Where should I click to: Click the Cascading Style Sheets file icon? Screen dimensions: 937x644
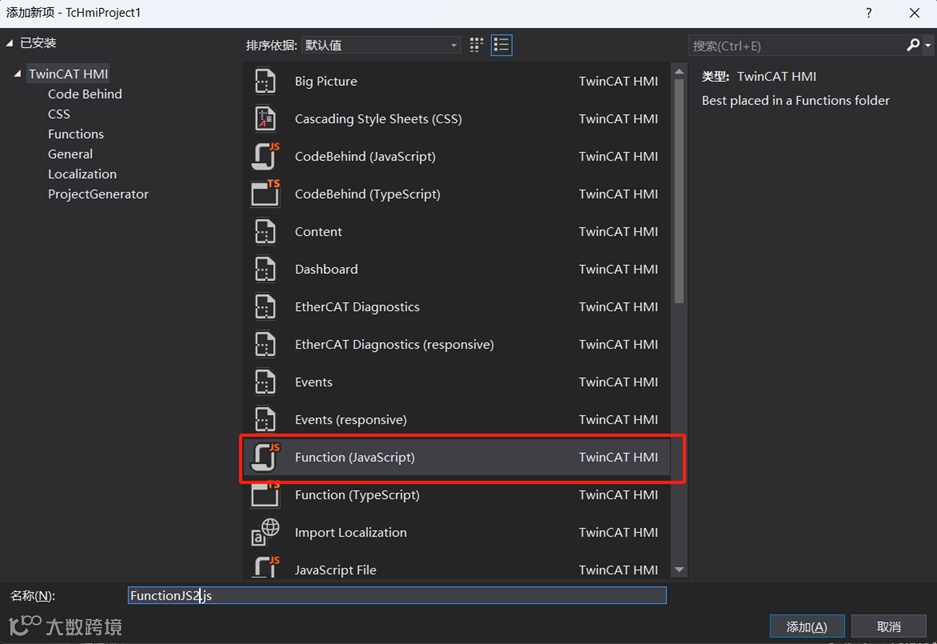coord(265,119)
